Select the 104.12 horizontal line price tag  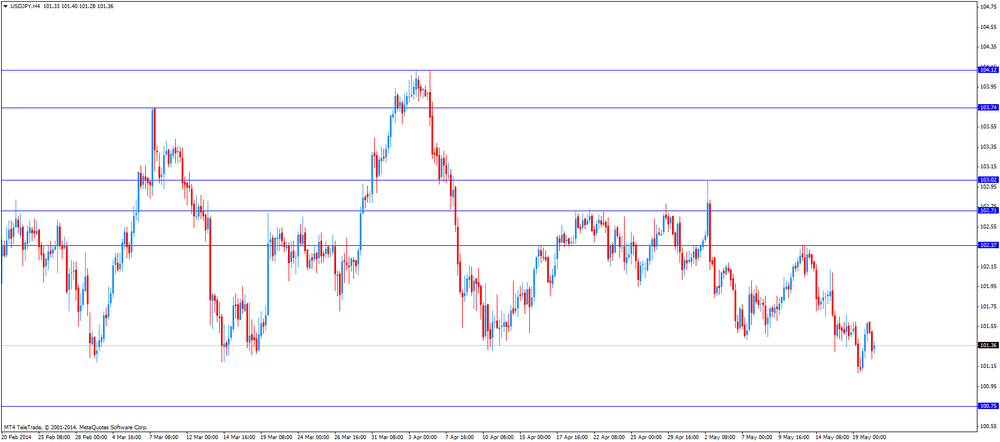point(988,70)
